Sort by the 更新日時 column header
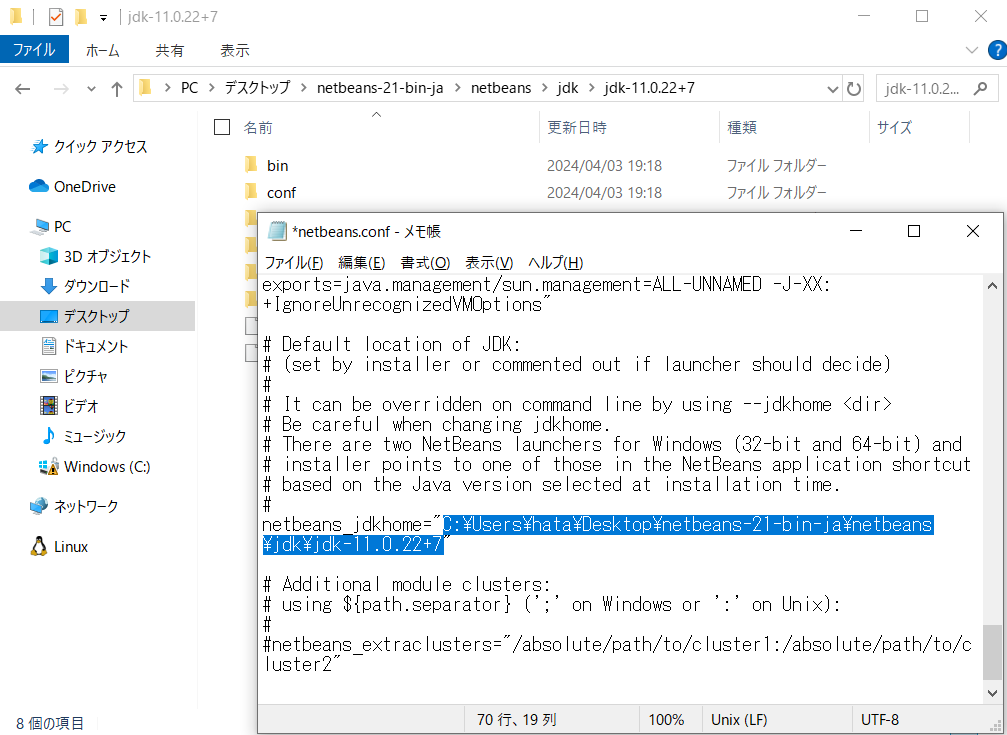Viewport: 1007px width, 735px height. point(577,127)
